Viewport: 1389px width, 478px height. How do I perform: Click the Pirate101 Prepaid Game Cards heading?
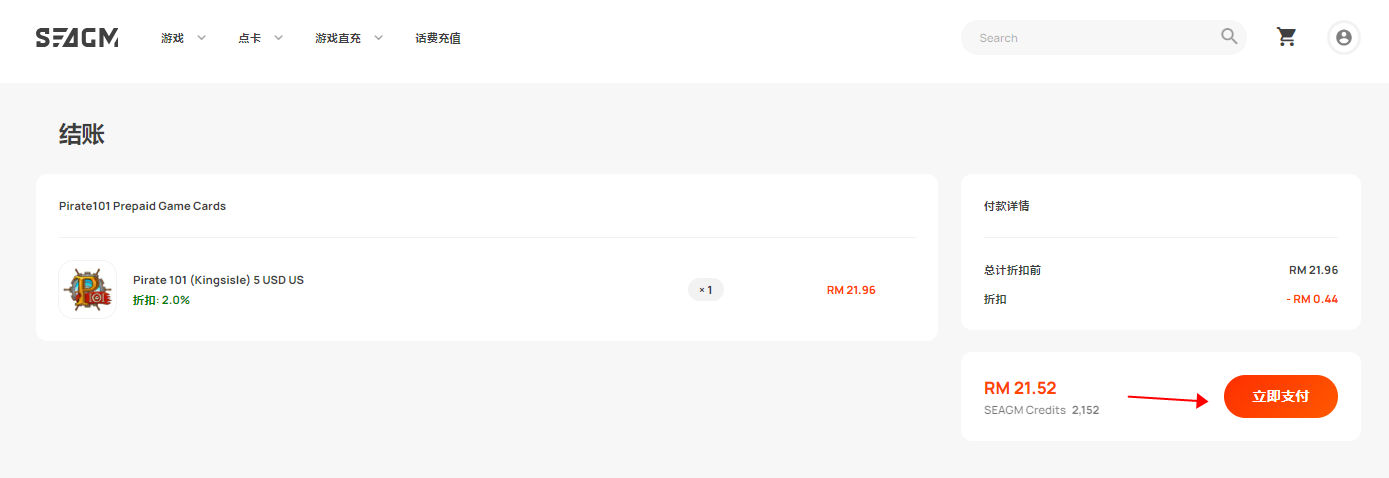coord(142,206)
